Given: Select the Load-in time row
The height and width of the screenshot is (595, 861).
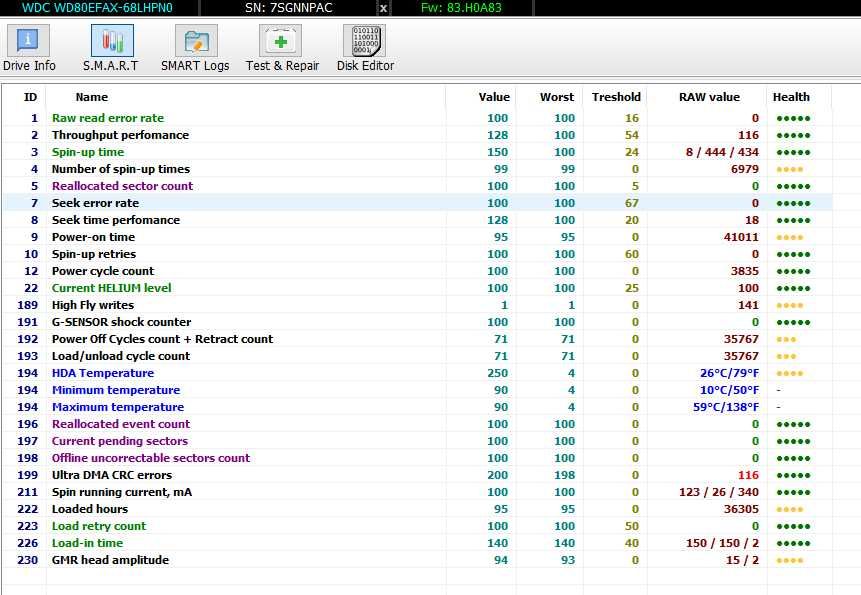Looking at the screenshot, I should [417, 543].
